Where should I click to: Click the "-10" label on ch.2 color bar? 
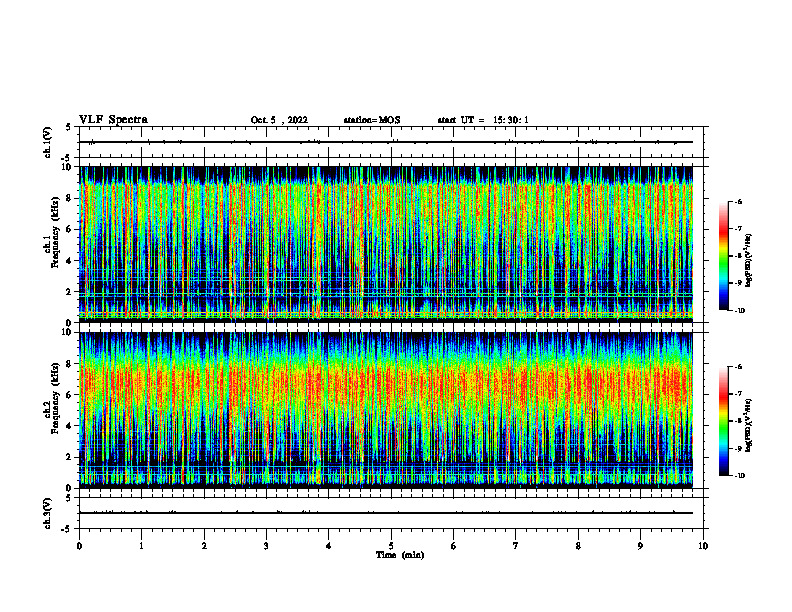click(740, 476)
